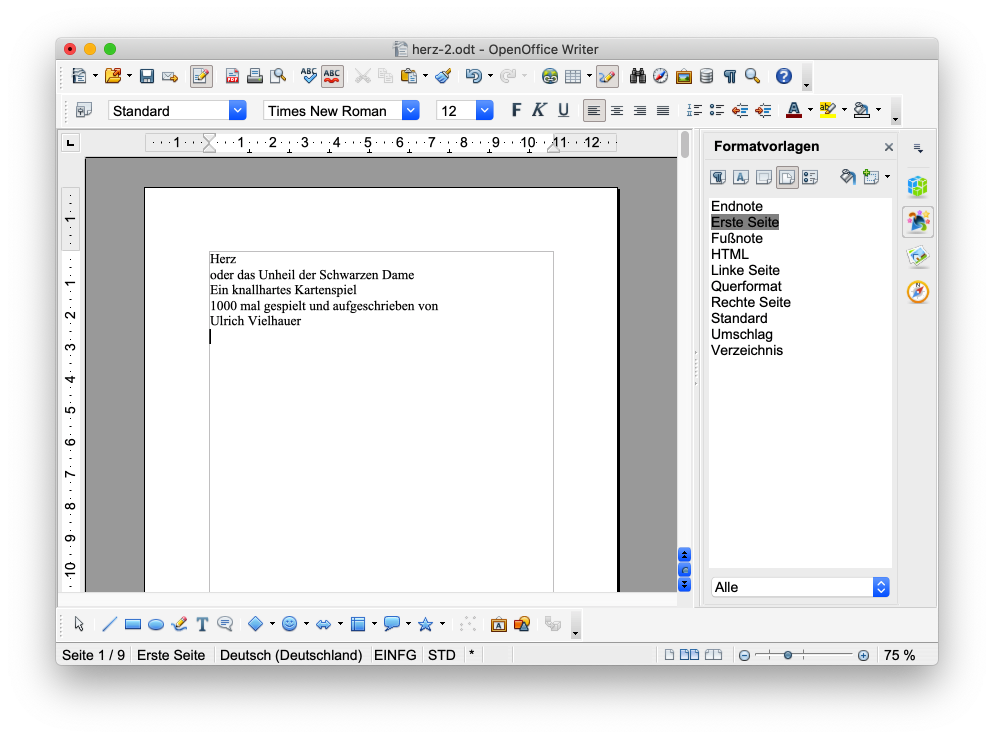
Task: Activate Fill Format Mode paint bucket
Action: (x=847, y=177)
